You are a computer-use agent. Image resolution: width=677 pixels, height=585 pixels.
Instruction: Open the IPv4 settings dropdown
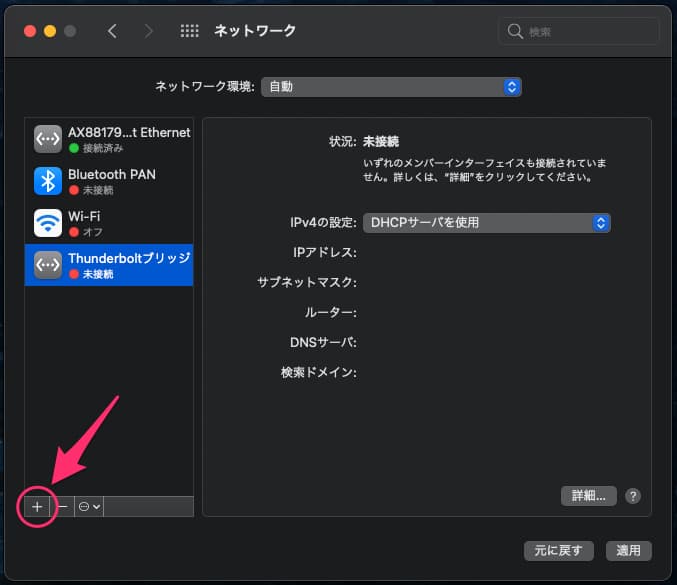tap(486, 223)
